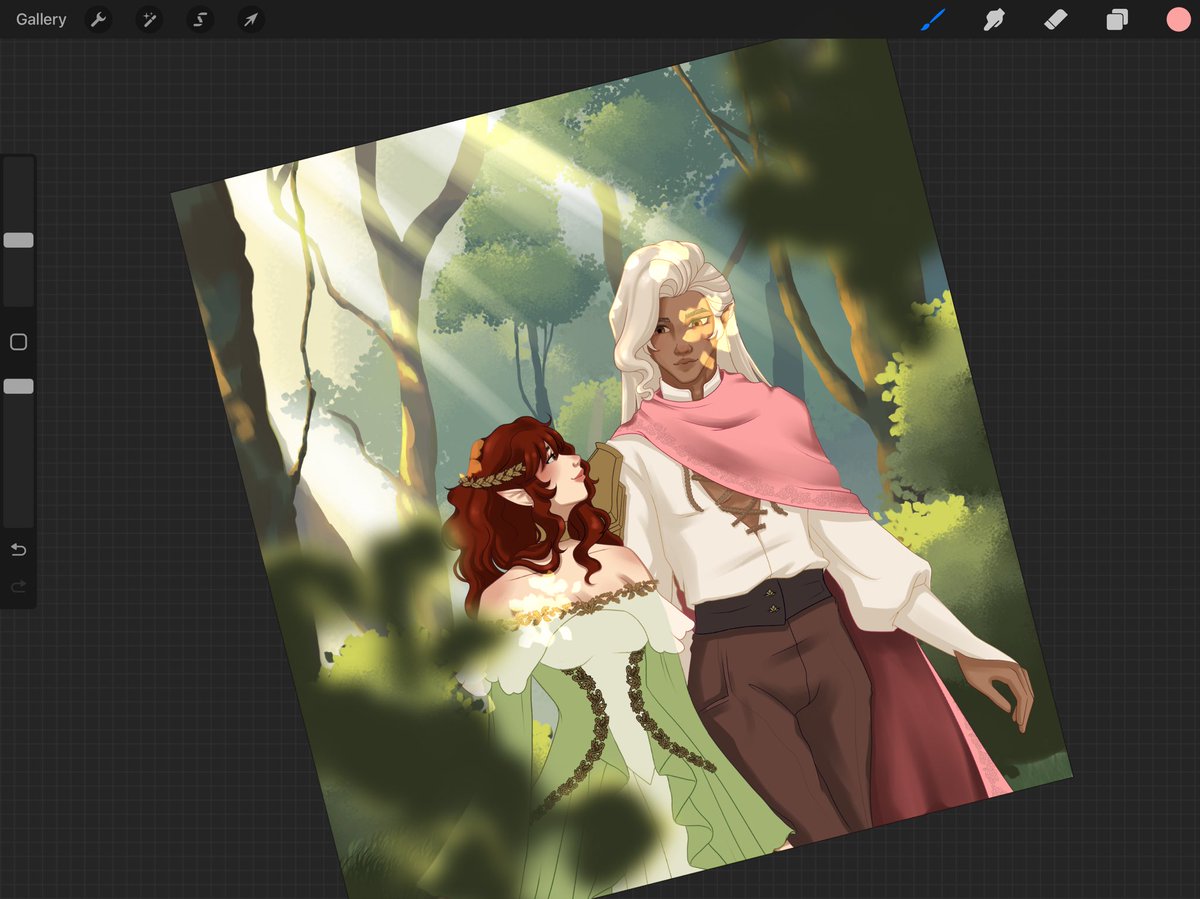
Task: Activate the Selection tool
Action: 199,19
